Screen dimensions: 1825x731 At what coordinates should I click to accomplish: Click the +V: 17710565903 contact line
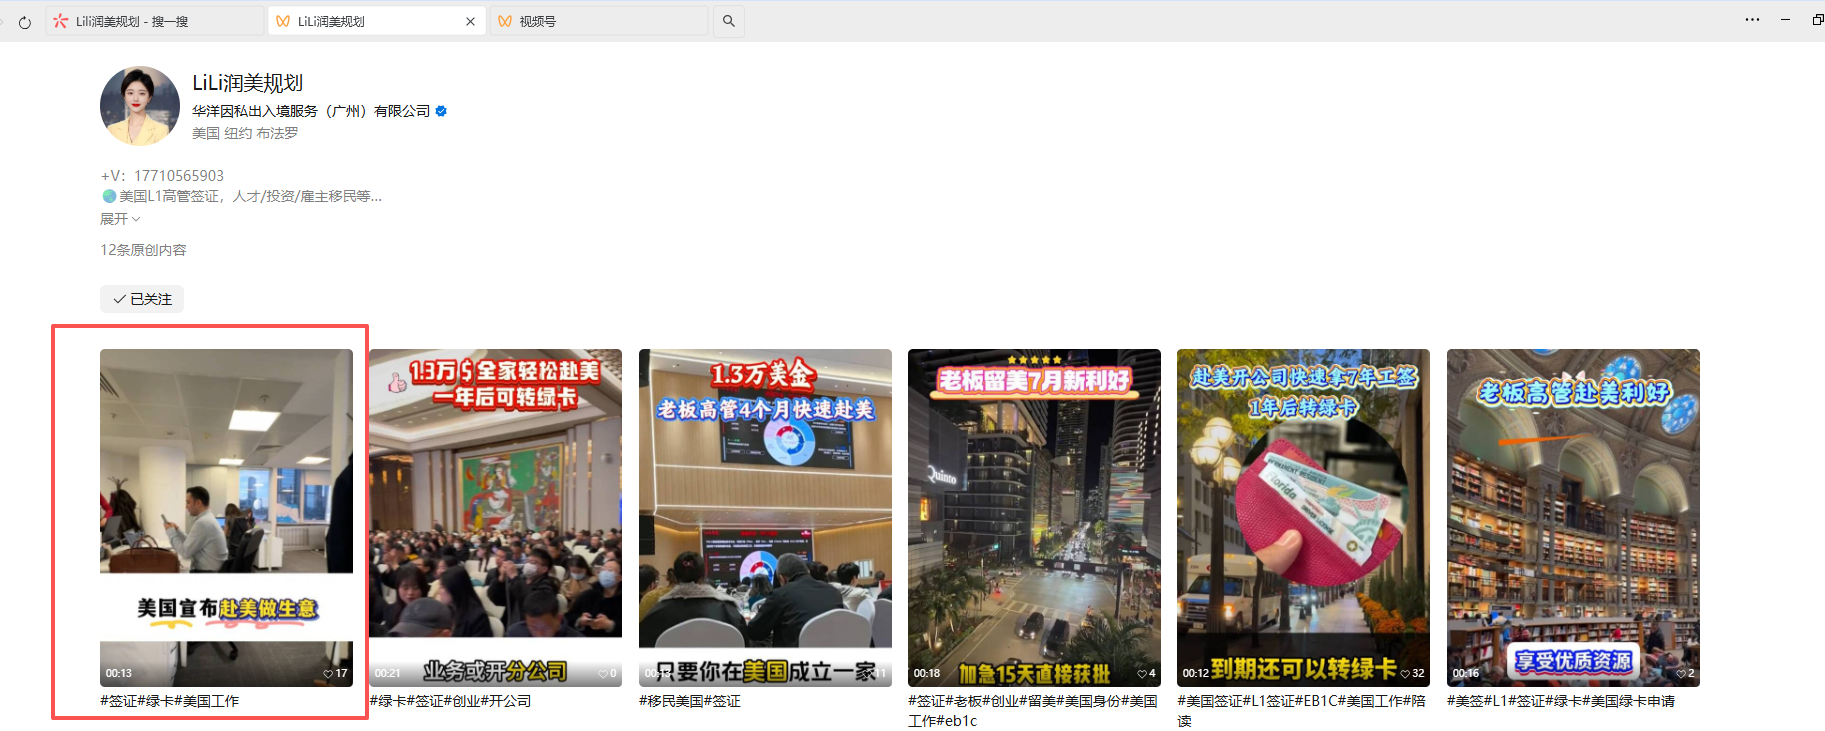click(162, 176)
